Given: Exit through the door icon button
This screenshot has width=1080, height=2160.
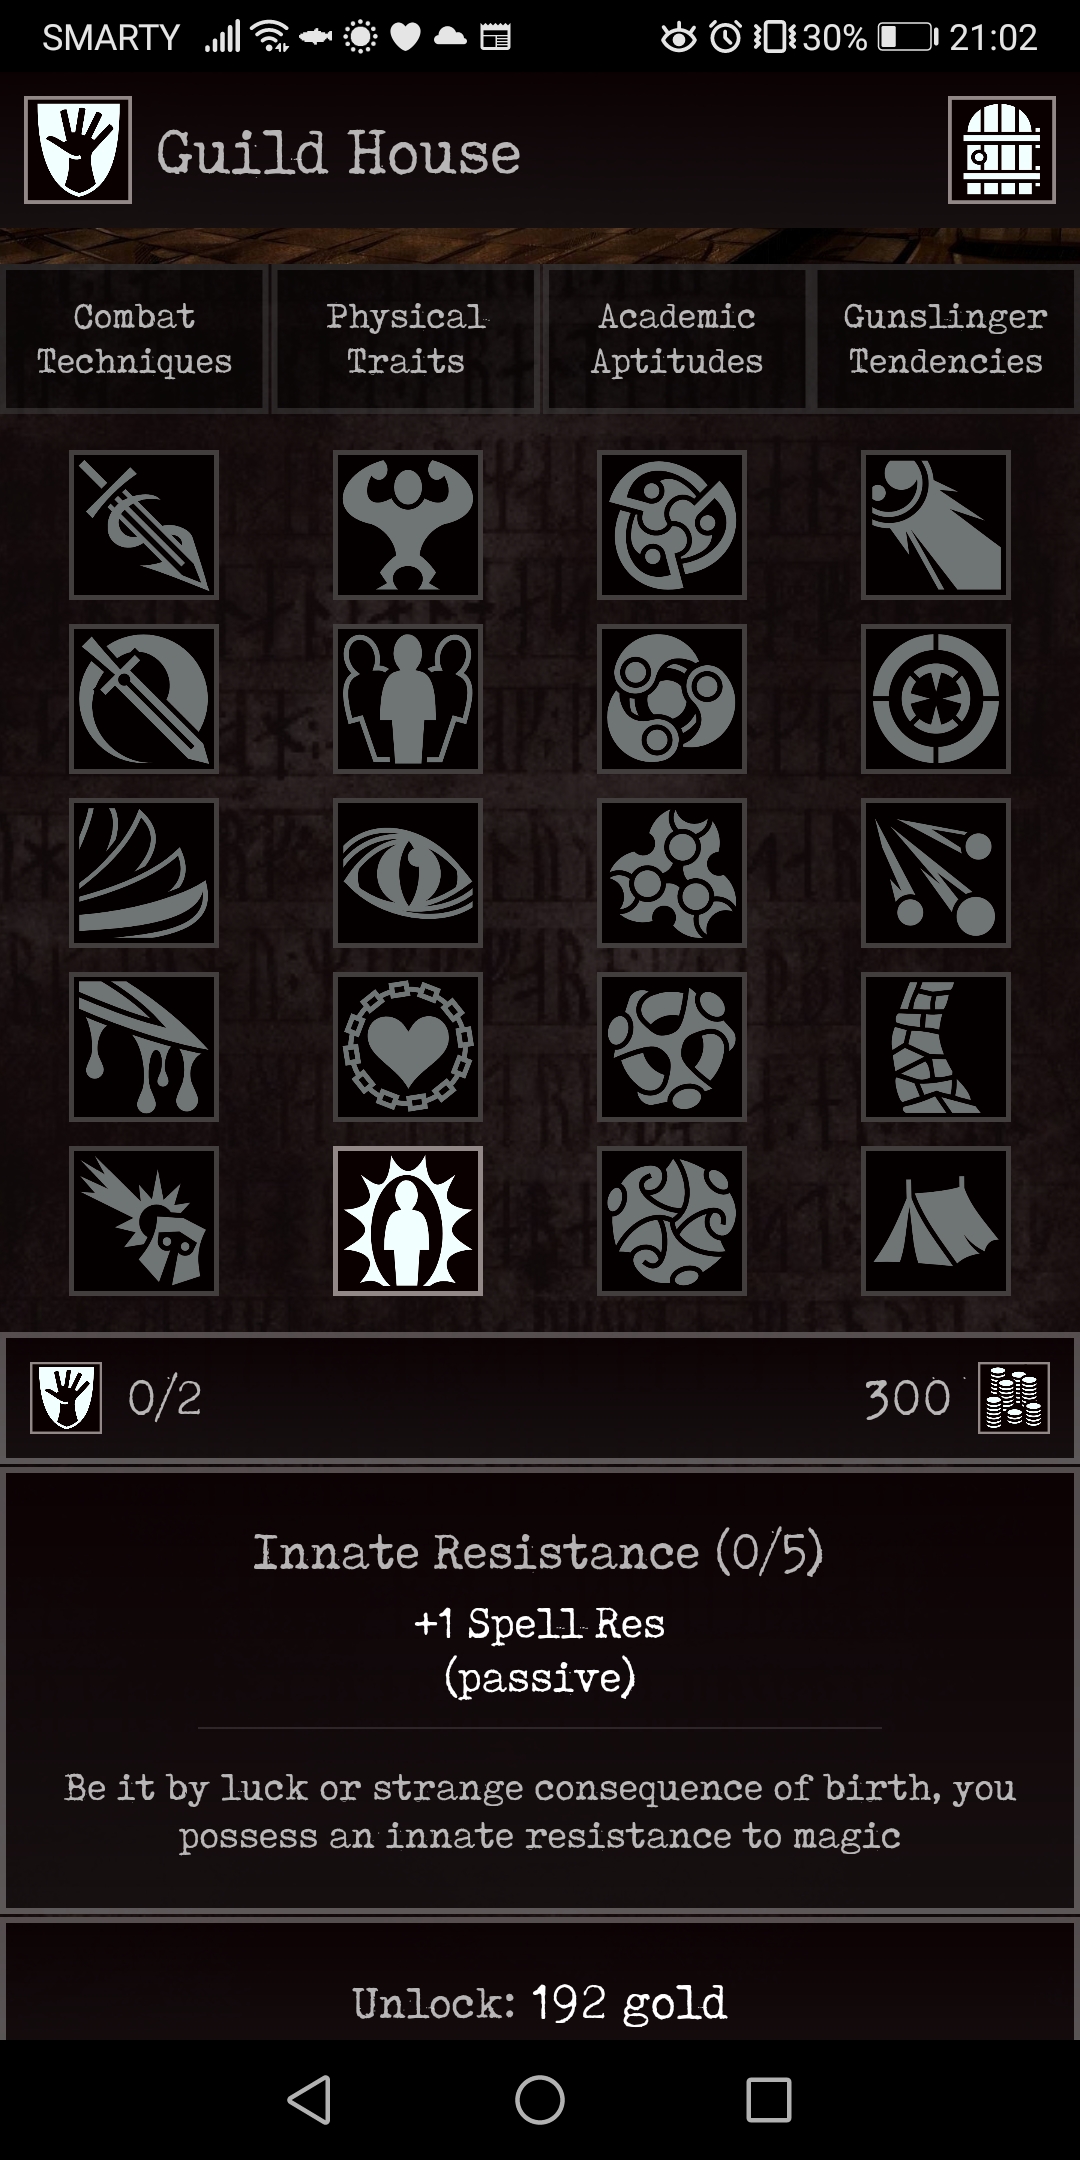Looking at the screenshot, I should (x=1002, y=150).
